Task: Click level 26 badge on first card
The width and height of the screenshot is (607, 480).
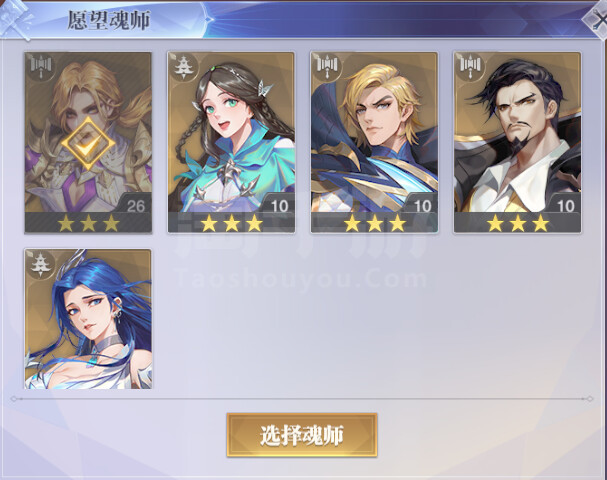Action: 135,206
